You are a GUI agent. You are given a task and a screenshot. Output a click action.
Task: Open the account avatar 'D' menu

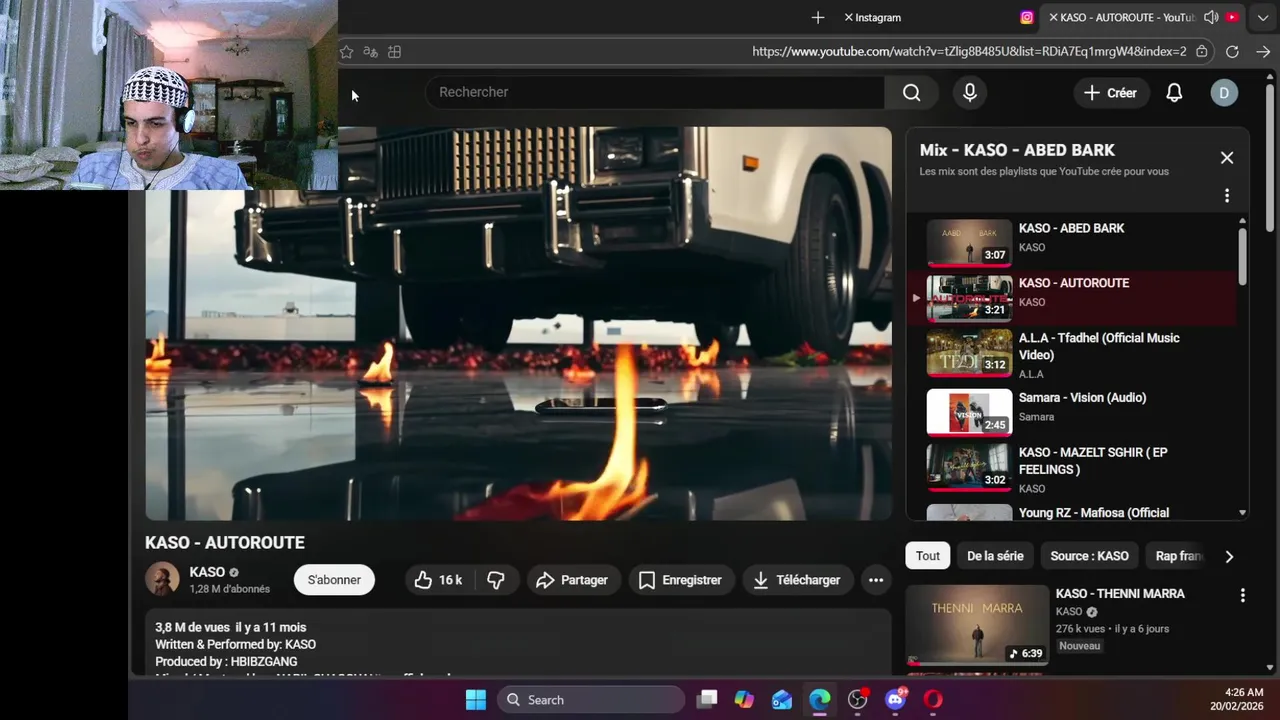click(x=1224, y=93)
